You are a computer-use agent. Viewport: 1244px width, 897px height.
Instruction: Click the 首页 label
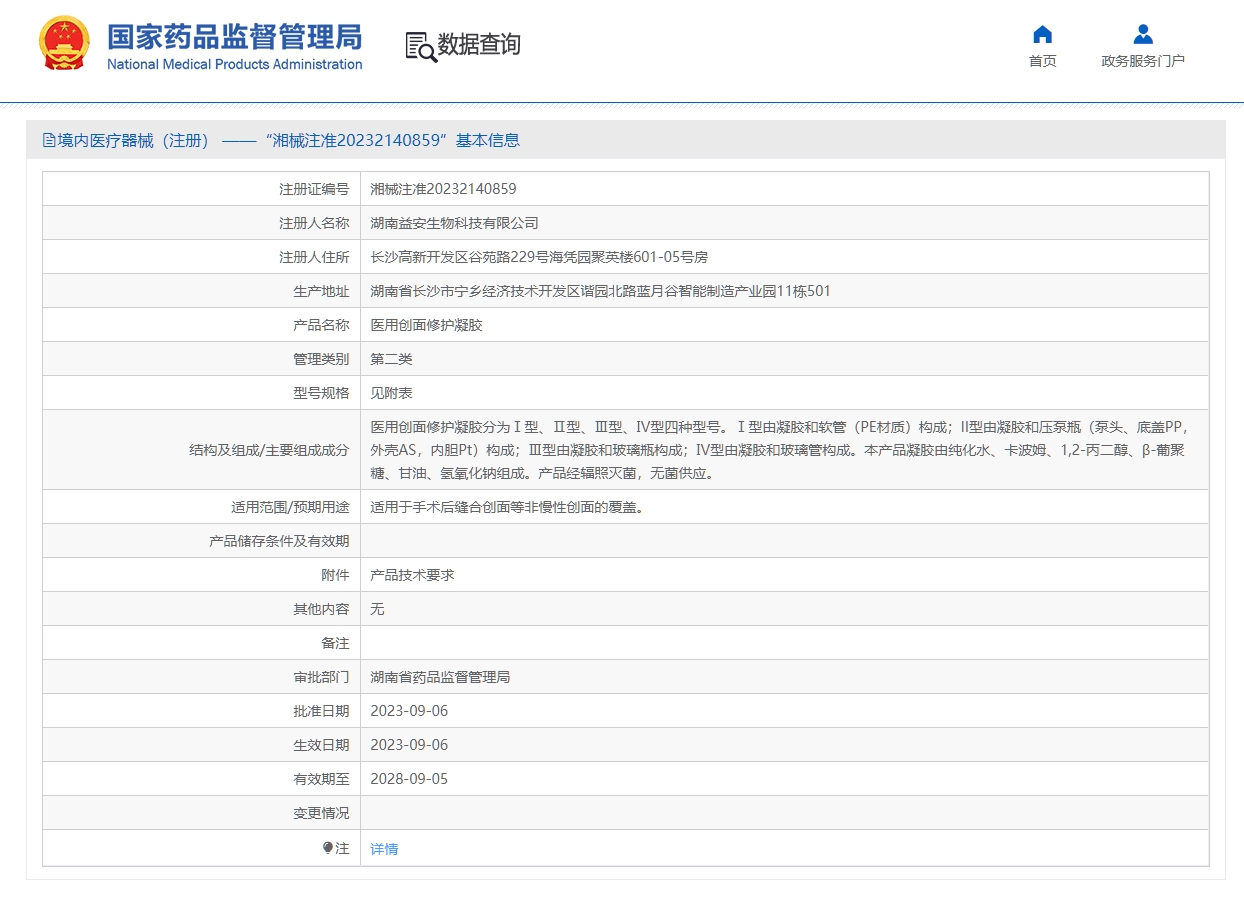pos(1042,61)
